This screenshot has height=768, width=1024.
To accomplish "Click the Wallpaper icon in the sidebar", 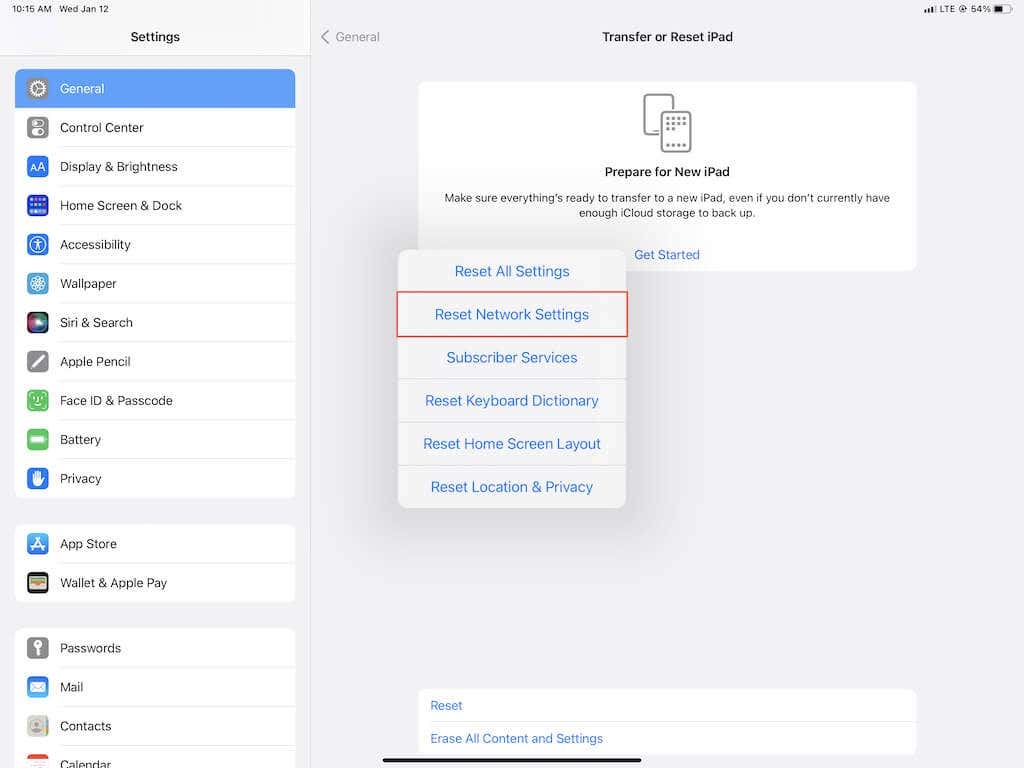I will click(37, 283).
